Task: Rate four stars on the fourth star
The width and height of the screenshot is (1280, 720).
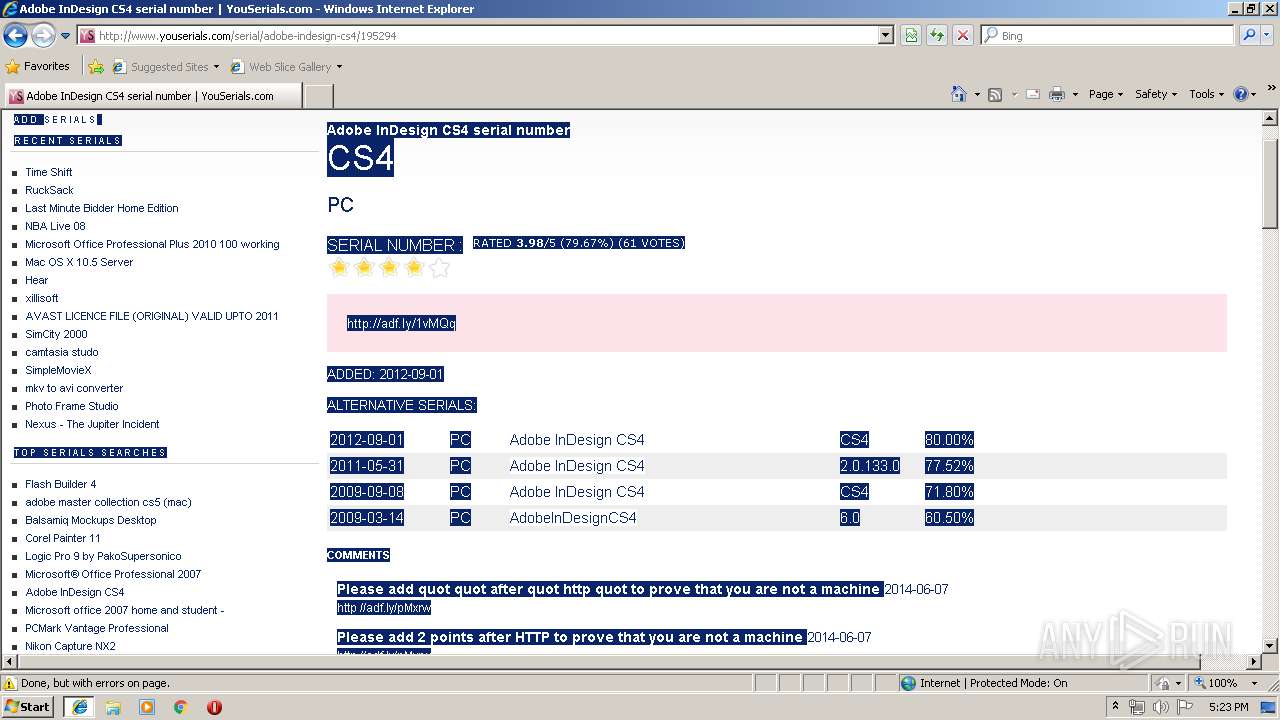Action: click(414, 267)
